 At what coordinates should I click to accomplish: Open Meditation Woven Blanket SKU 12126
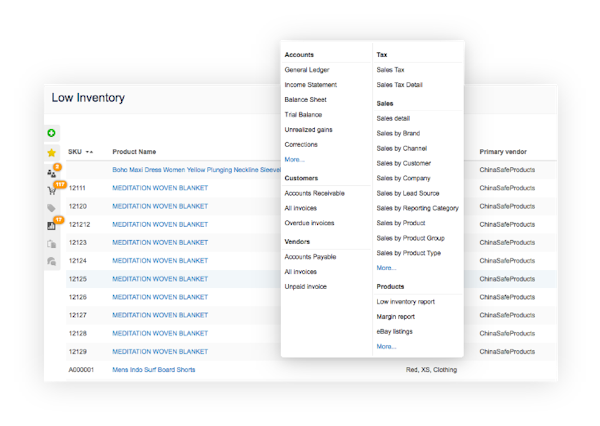(x=160, y=297)
